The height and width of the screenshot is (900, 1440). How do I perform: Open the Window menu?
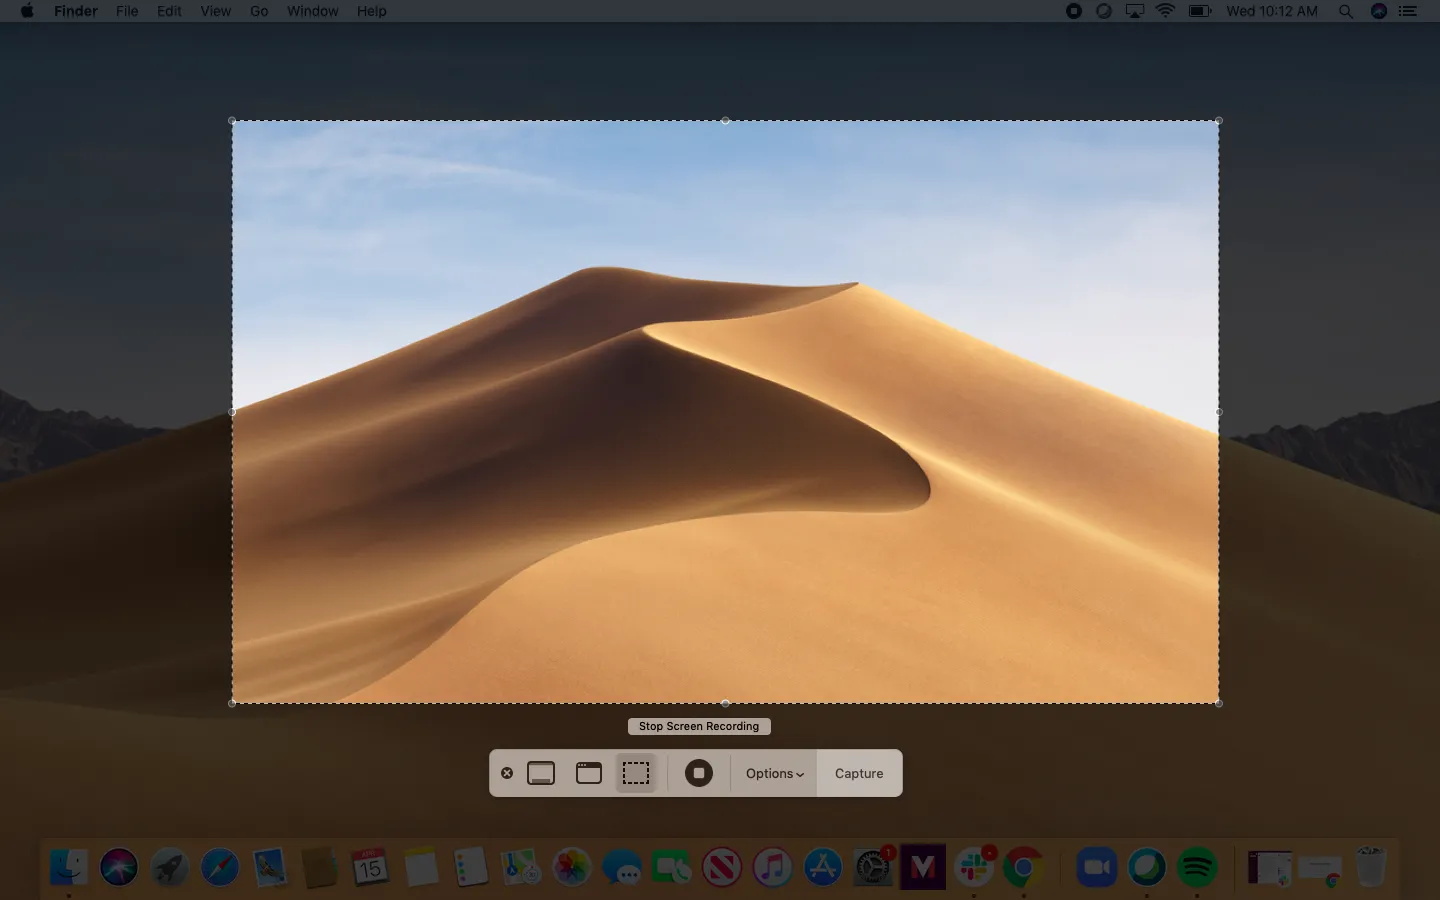[x=312, y=11]
